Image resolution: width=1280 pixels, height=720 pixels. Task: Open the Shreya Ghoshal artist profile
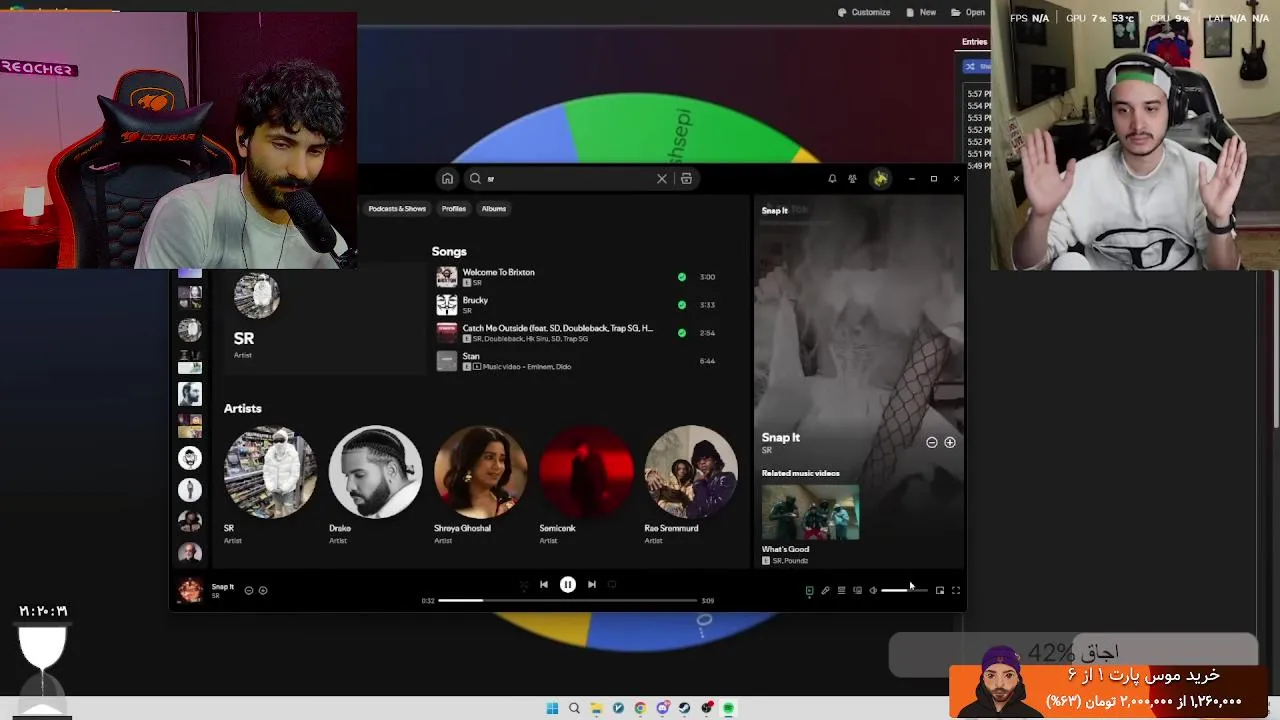pos(480,472)
